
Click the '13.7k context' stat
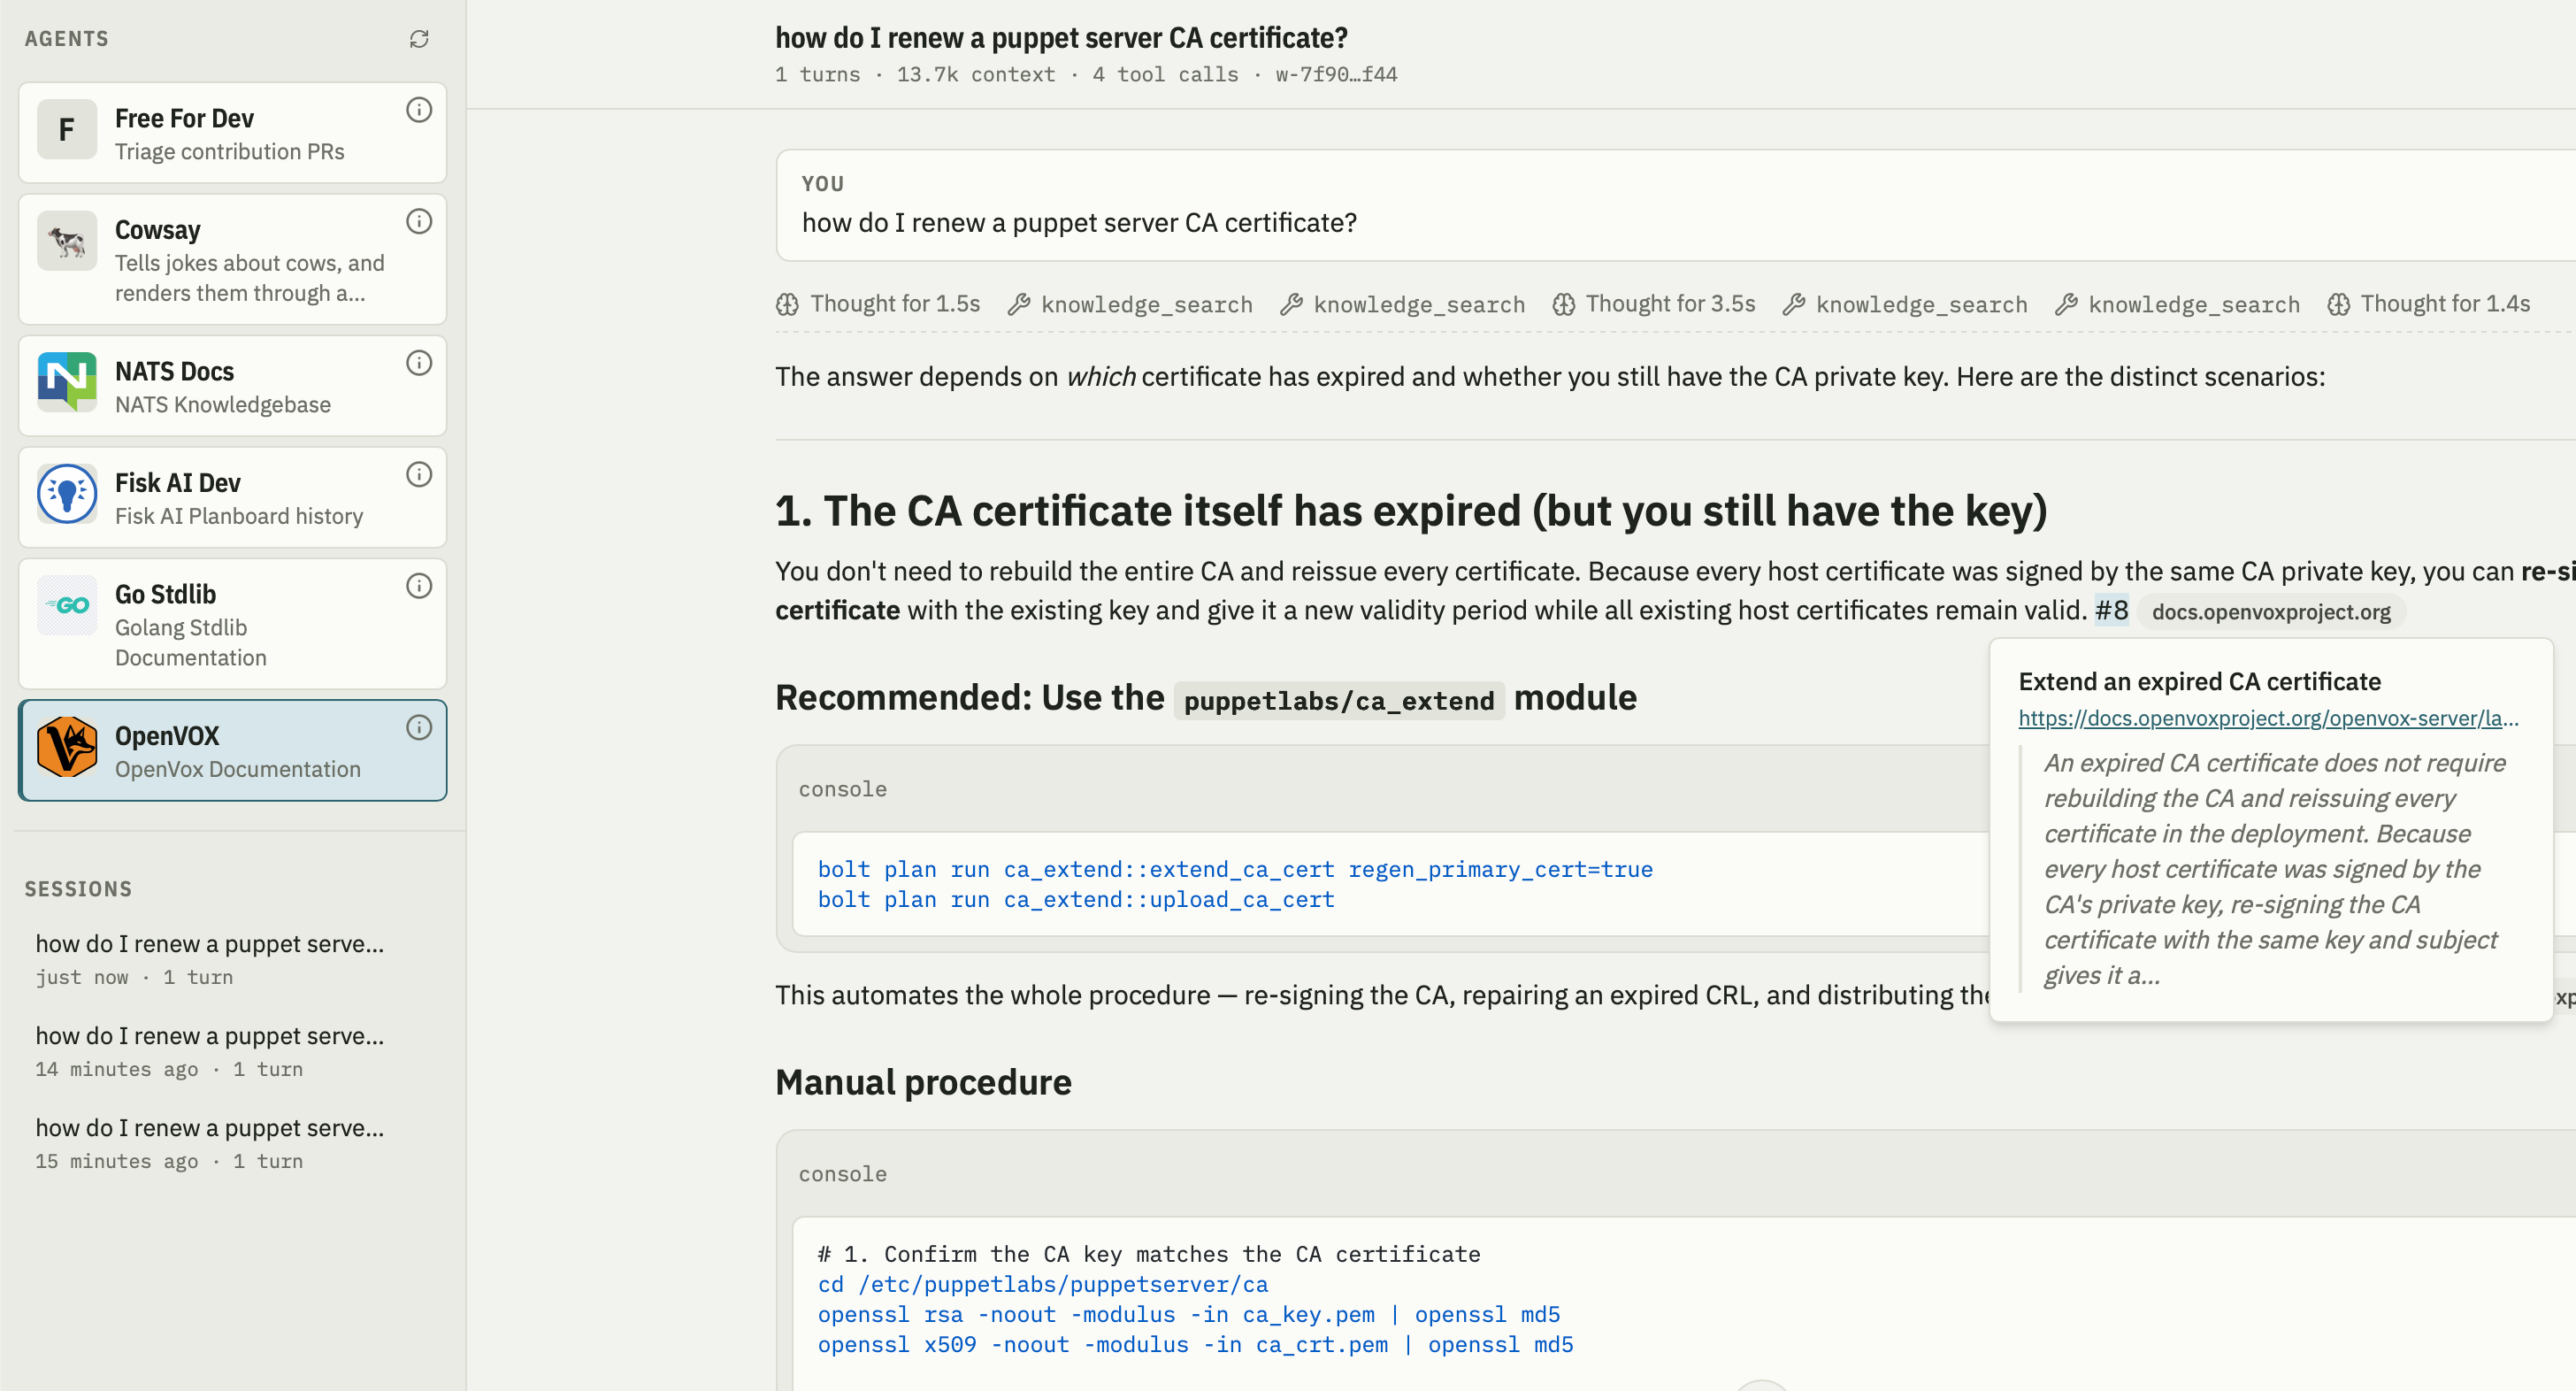click(975, 75)
